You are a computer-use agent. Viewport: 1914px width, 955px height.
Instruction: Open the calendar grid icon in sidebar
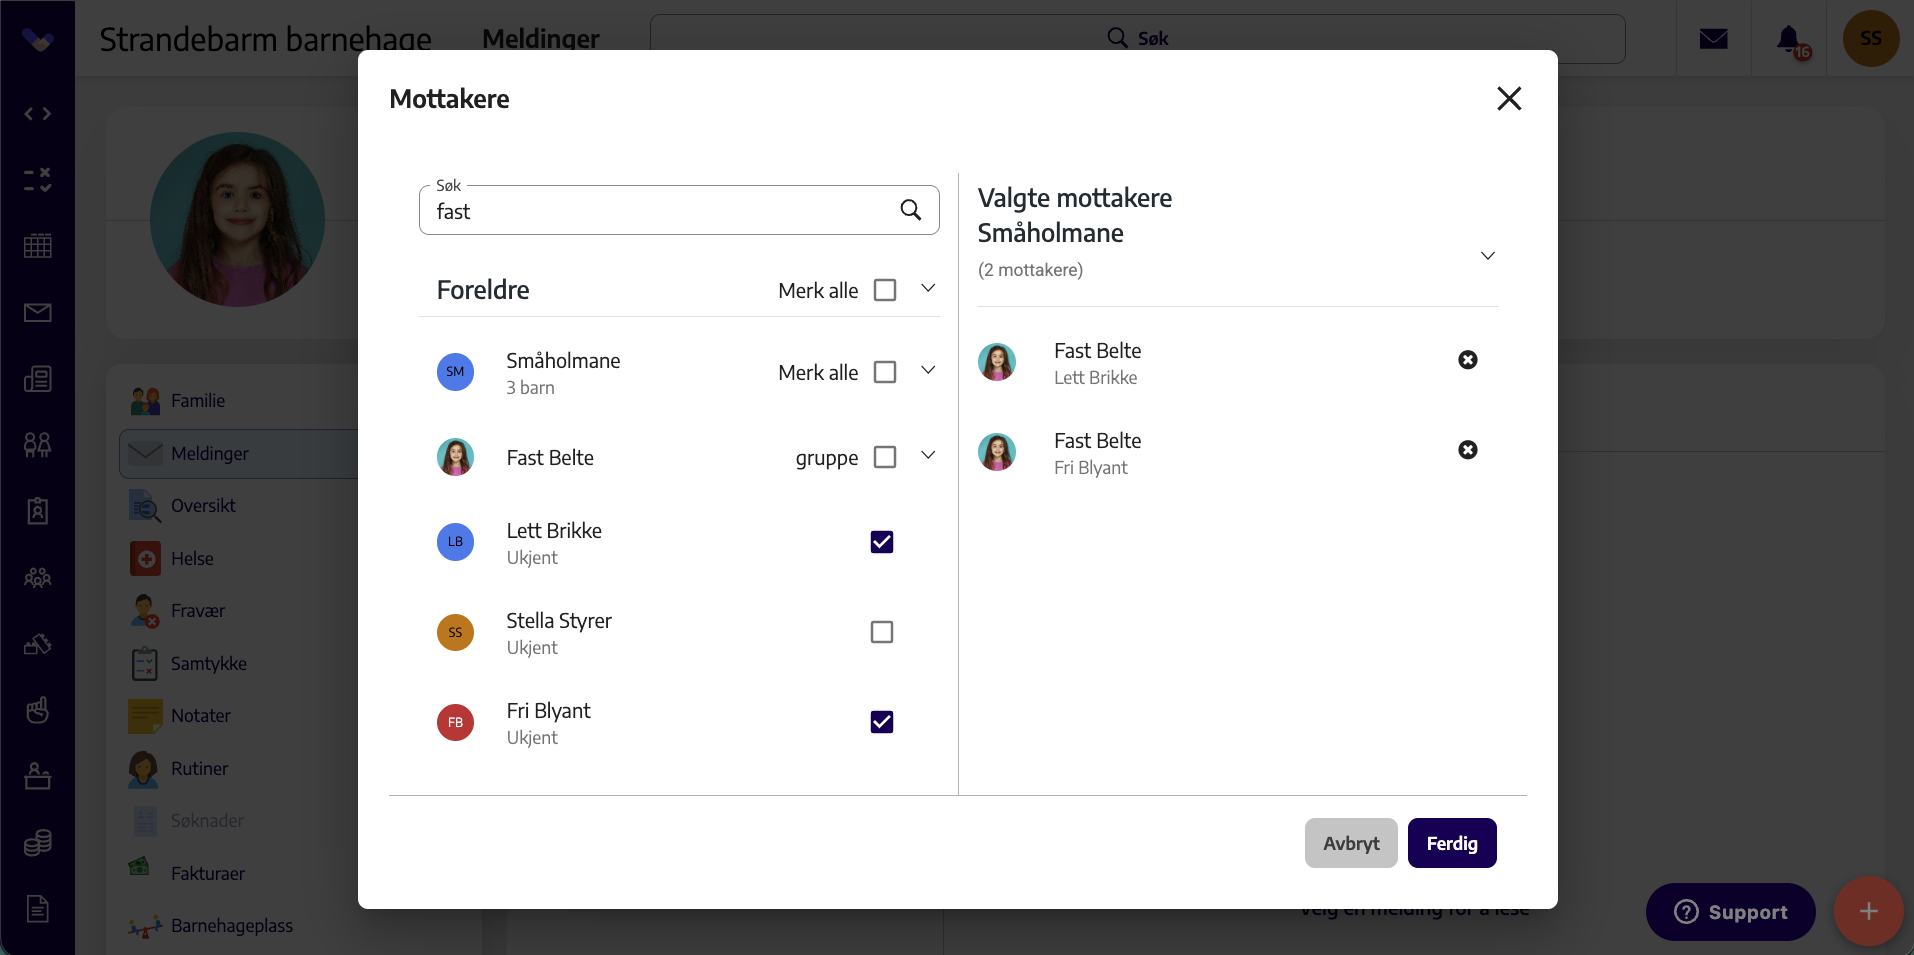tap(38, 246)
